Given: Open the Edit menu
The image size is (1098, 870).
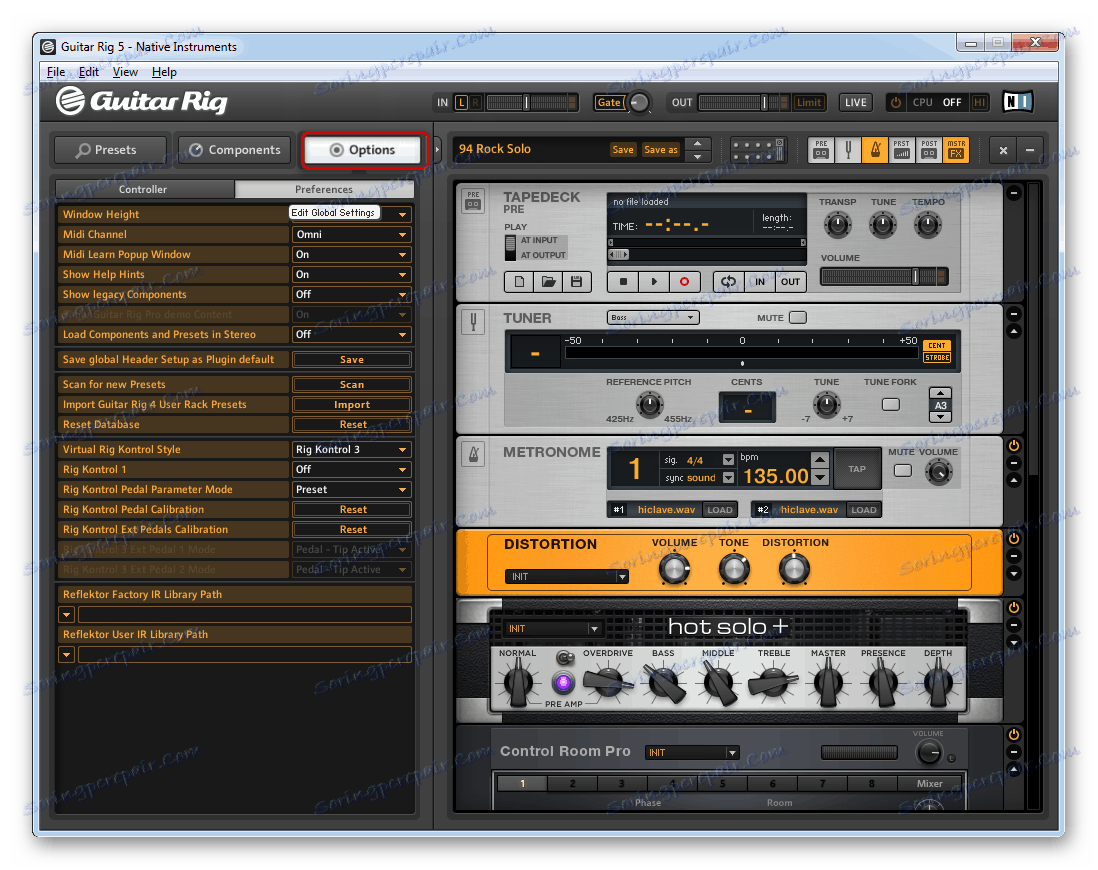Looking at the screenshot, I should 88,71.
